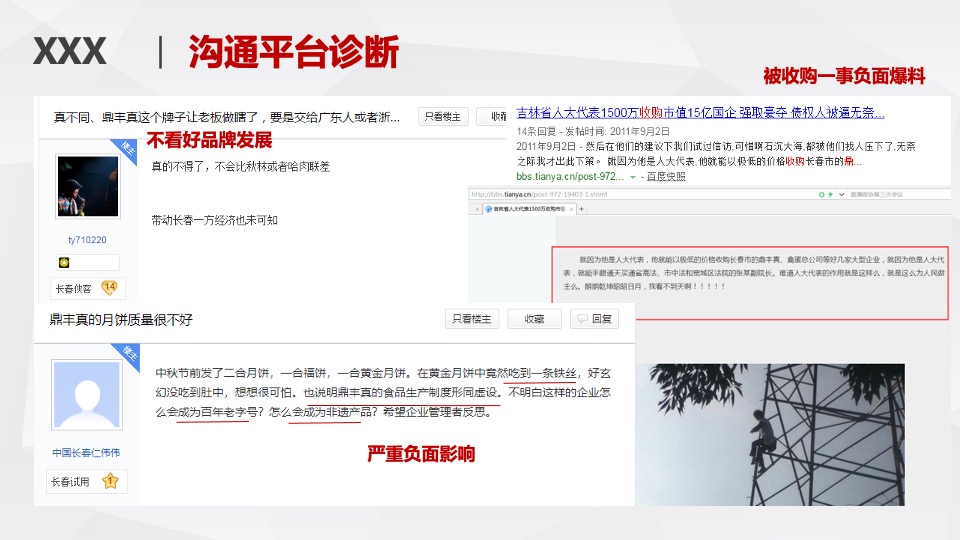Open the search result titled 吉林省人大代表1500万收购市值15亿国企

pos(700,113)
